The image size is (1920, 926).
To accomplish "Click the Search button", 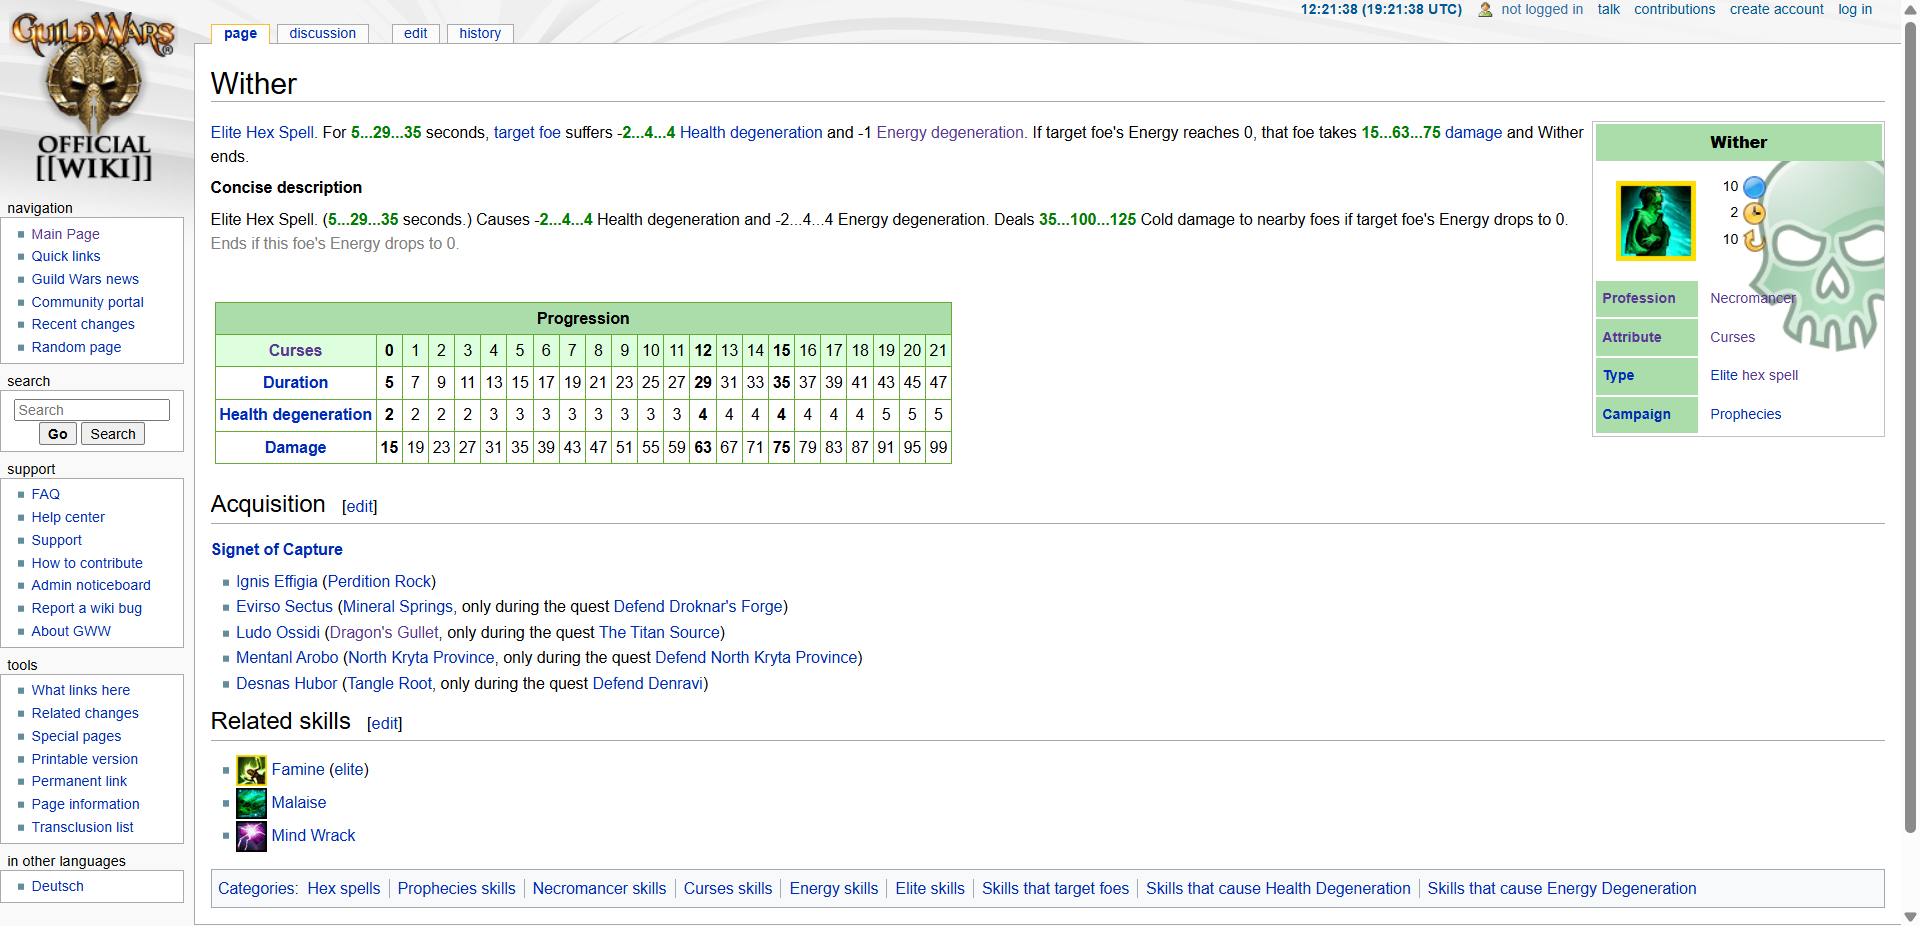I will 113,434.
